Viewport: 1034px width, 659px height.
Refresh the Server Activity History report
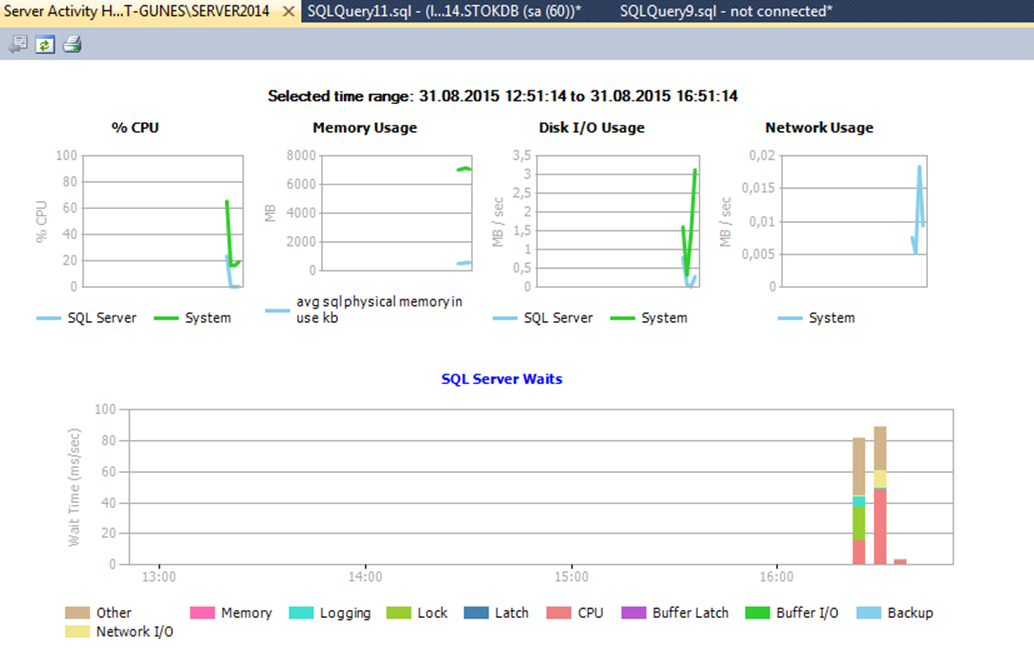pyautogui.click(x=45, y=45)
